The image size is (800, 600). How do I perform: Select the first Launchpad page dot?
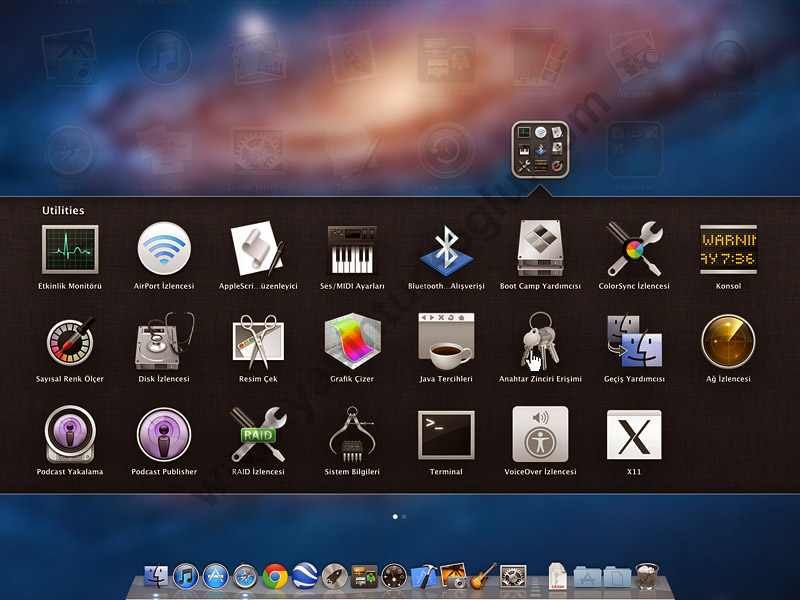click(395, 517)
